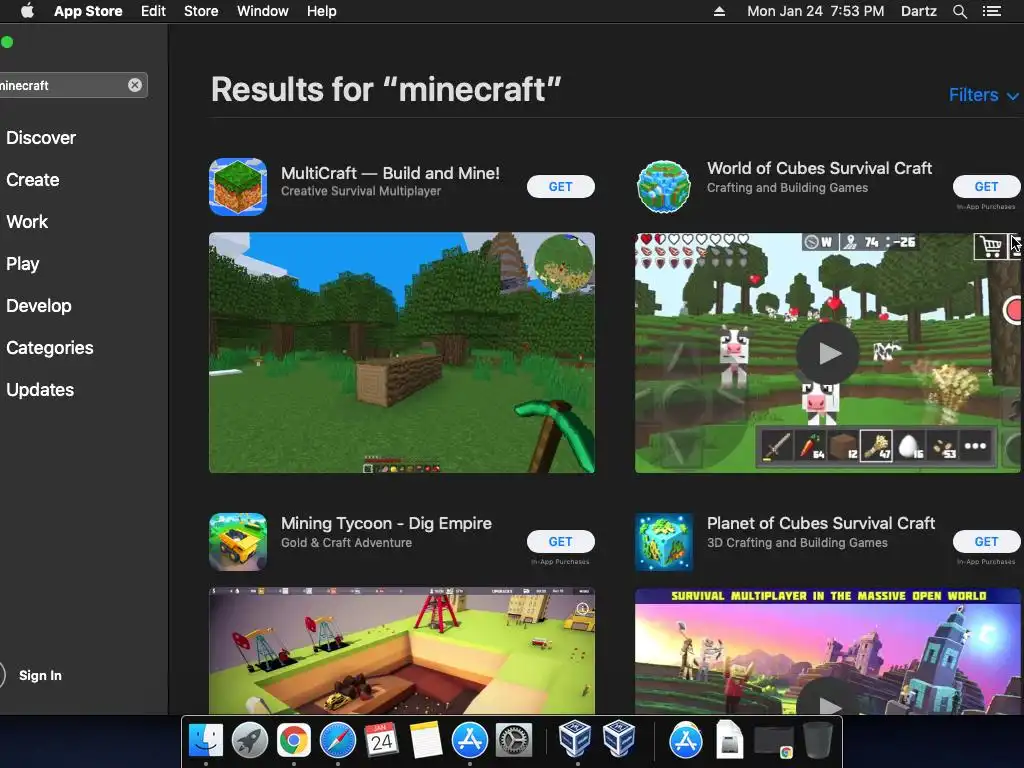Open the Create section
Image resolution: width=1024 pixels, height=768 pixels.
point(33,180)
